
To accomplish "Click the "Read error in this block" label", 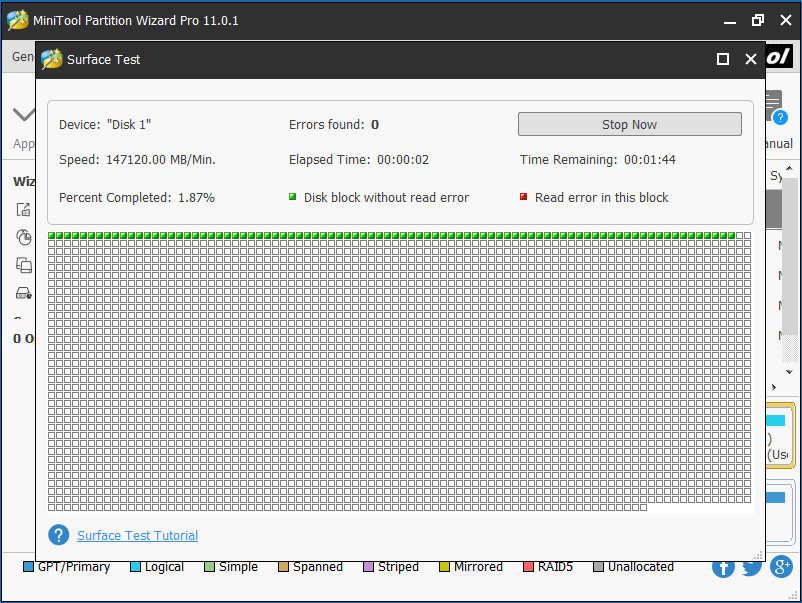I will [602, 197].
